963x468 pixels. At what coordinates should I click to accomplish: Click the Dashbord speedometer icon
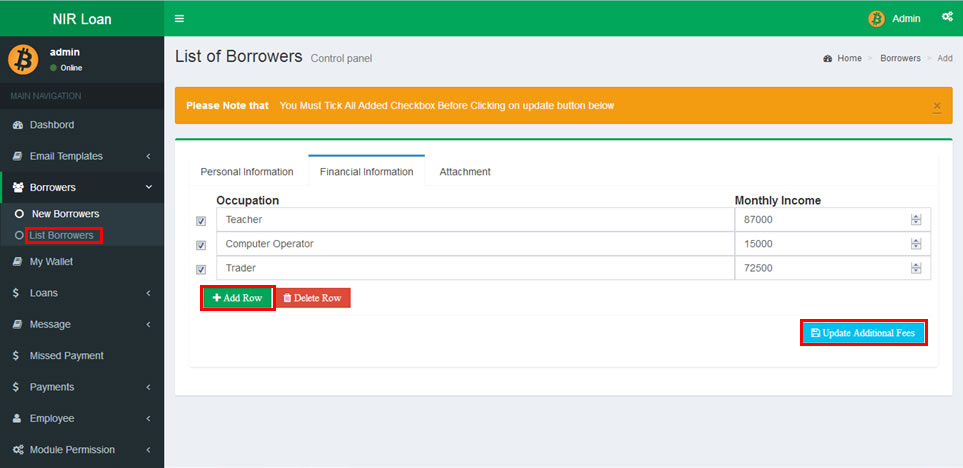tap(18, 125)
